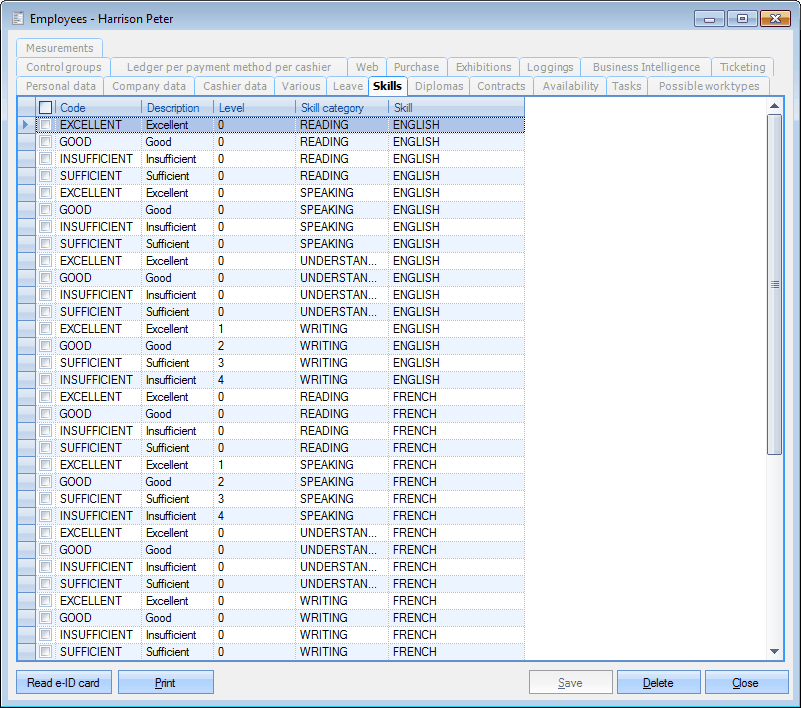801x708 pixels.
Task: Check the SUFFICIENT FRENCH SPEAKING row checkbox
Action: click(x=45, y=498)
